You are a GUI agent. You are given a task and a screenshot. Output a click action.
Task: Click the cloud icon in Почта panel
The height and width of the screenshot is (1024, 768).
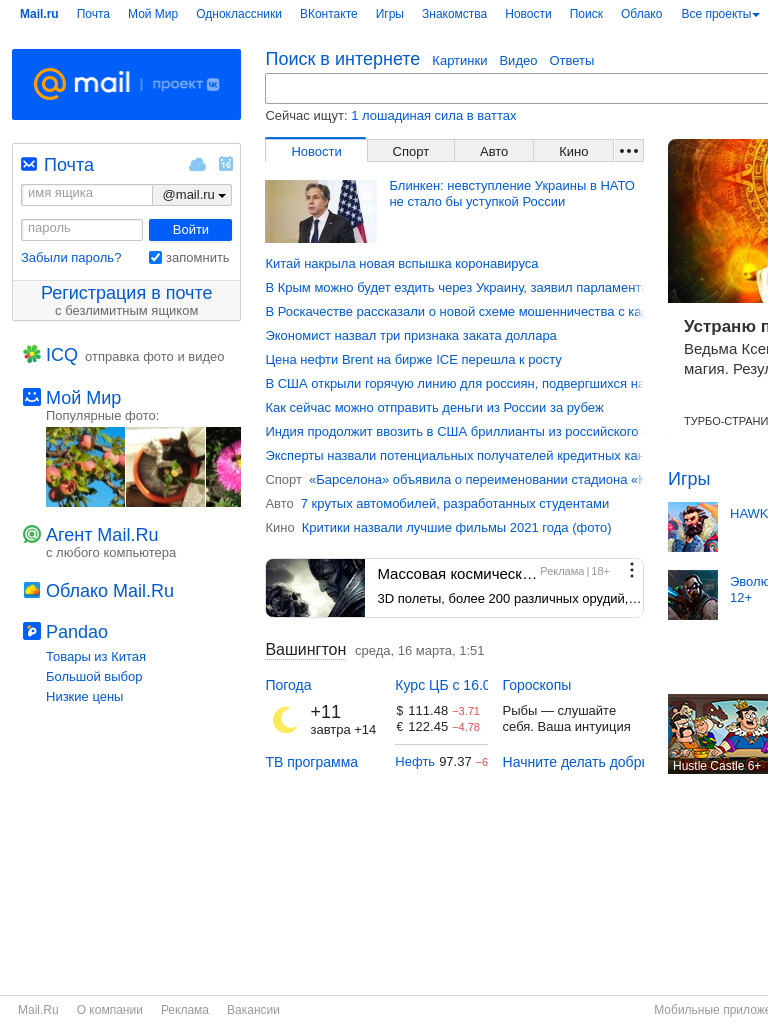(x=197, y=165)
